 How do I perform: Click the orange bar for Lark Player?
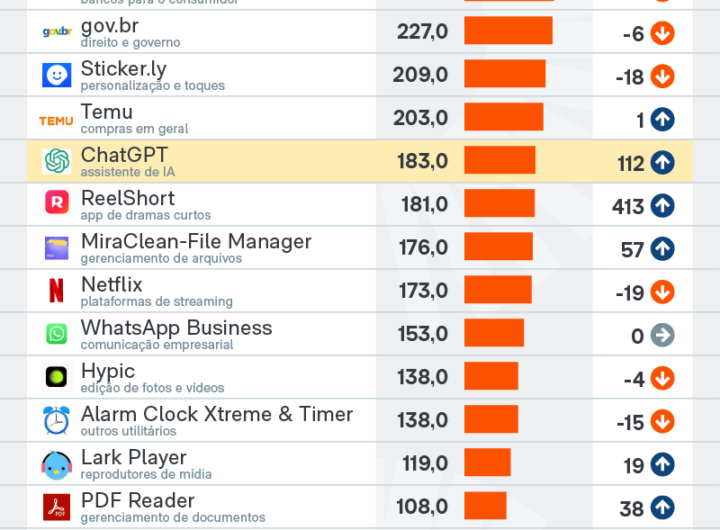click(487, 464)
